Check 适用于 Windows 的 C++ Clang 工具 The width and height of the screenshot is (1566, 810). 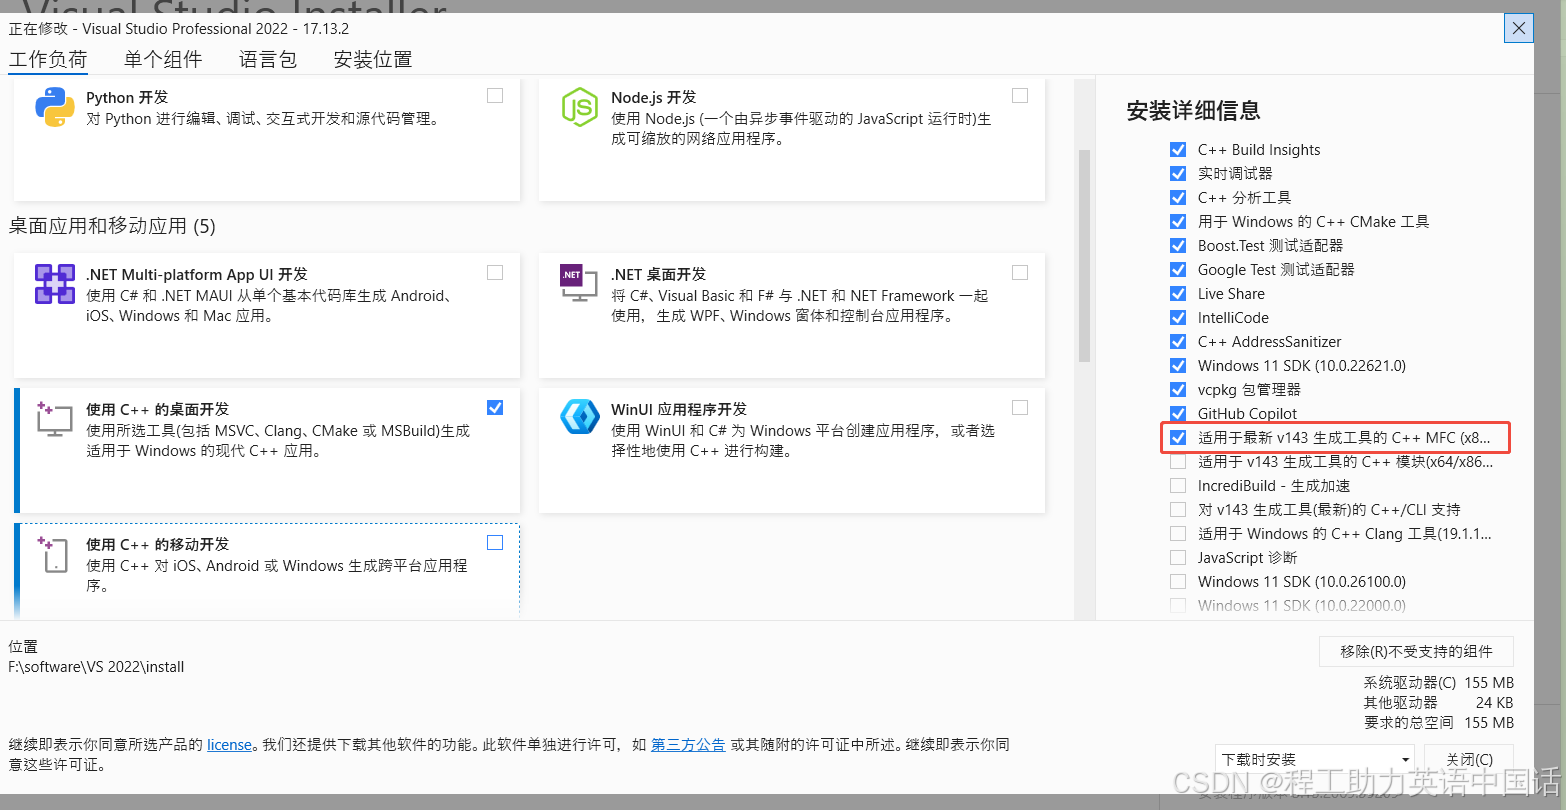pyautogui.click(x=1178, y=533)
